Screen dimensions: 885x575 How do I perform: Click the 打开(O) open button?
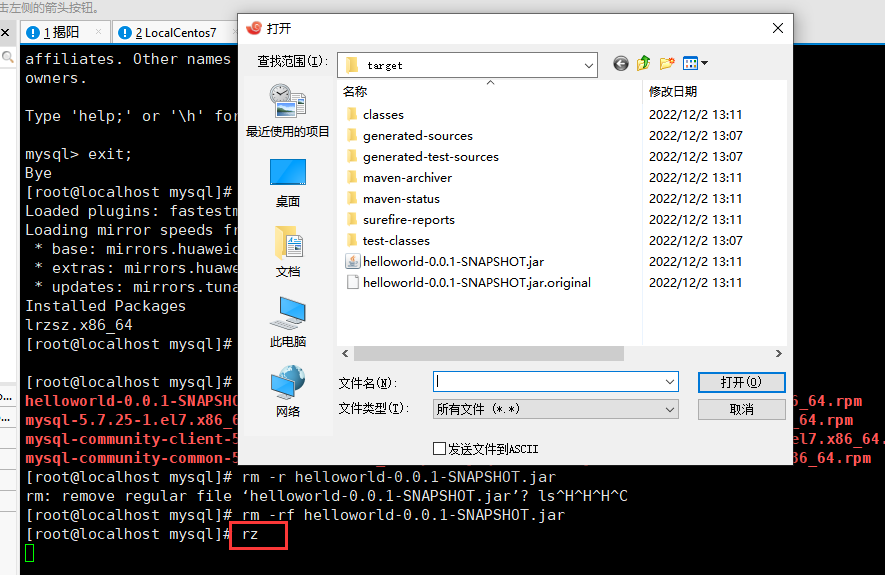coord(741,382)
